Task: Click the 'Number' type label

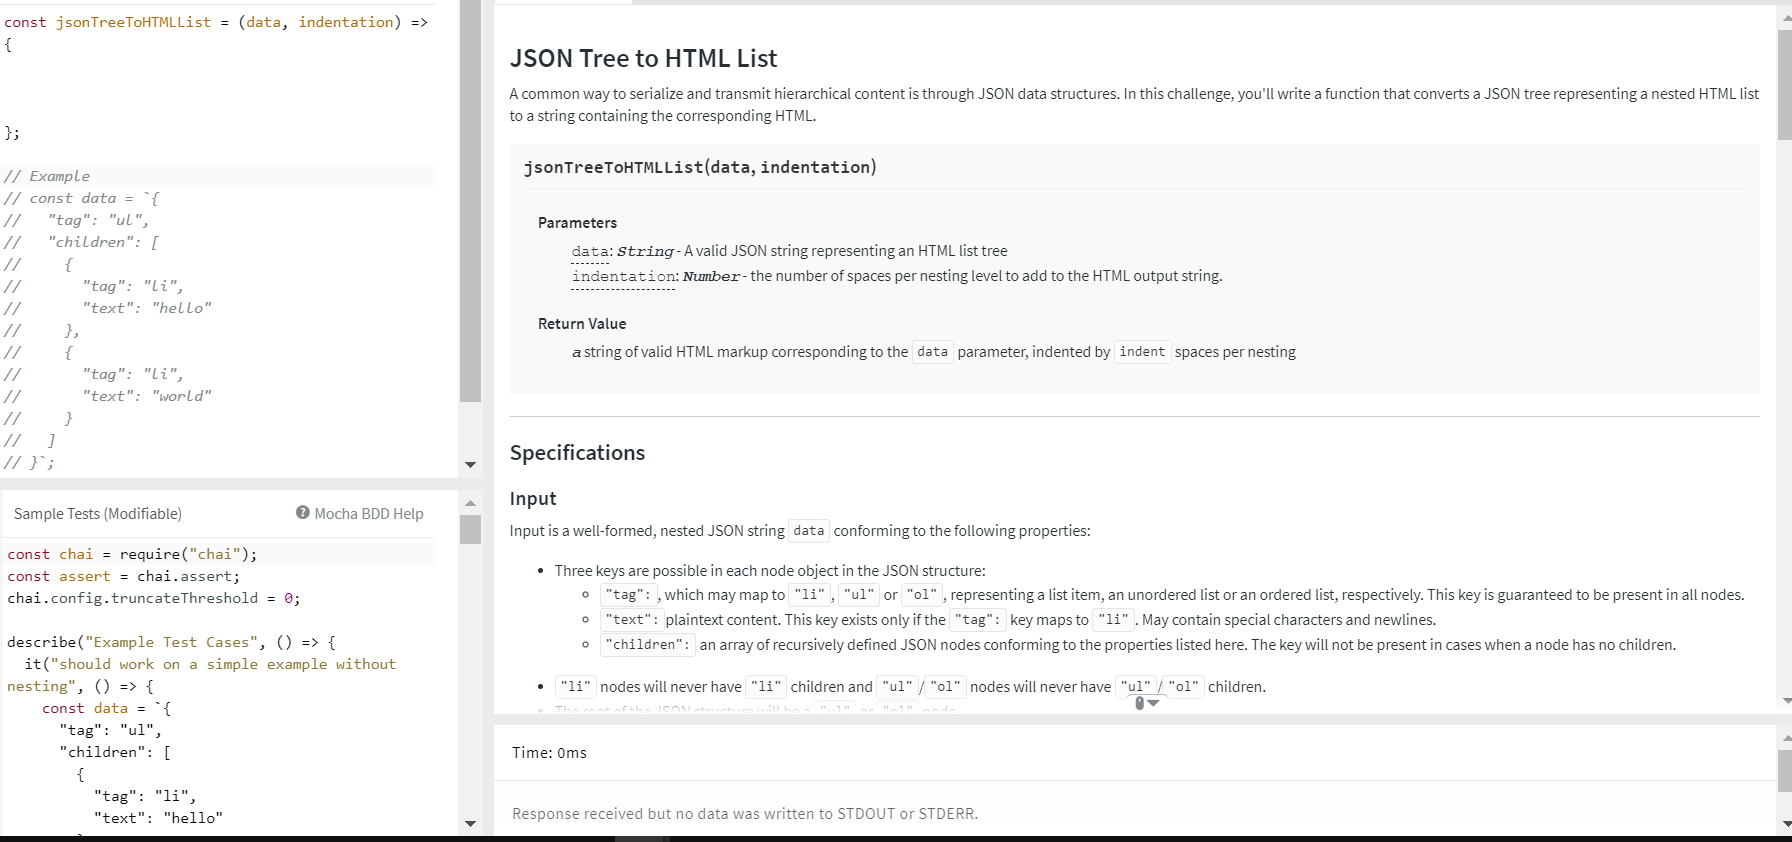Action: tap(711, 276)
